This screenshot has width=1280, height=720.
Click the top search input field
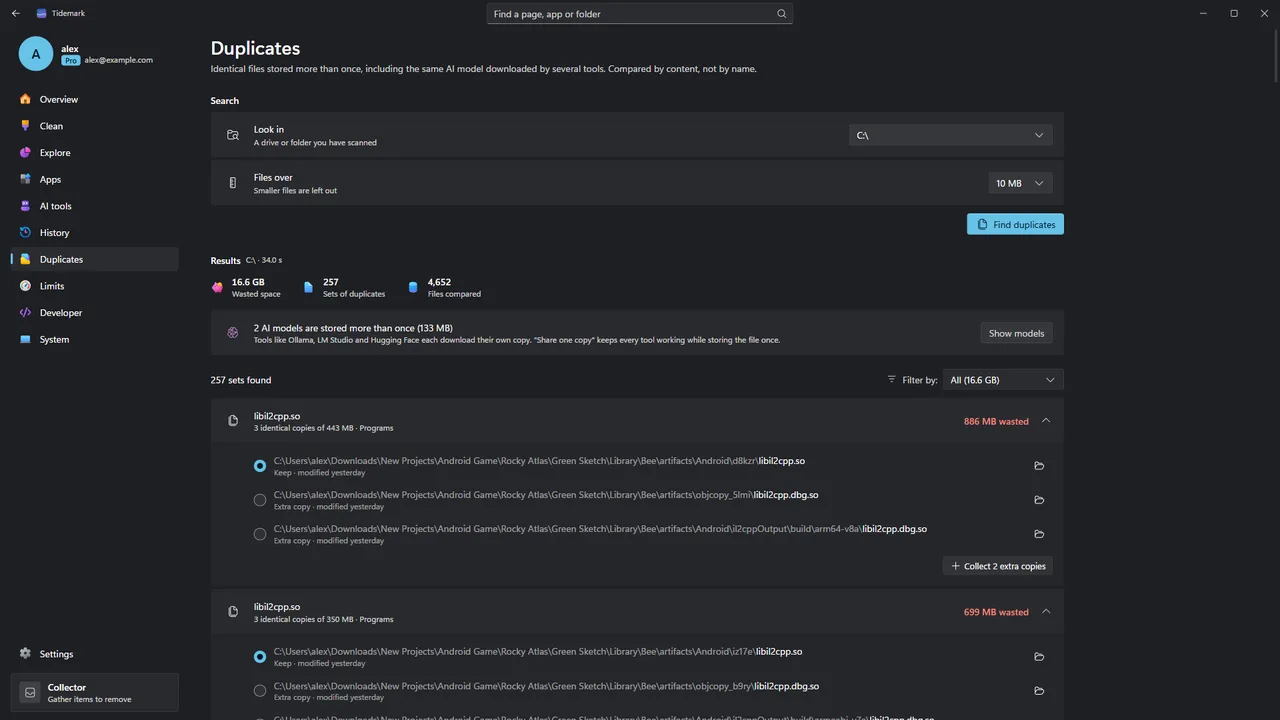tap(640, 14)
